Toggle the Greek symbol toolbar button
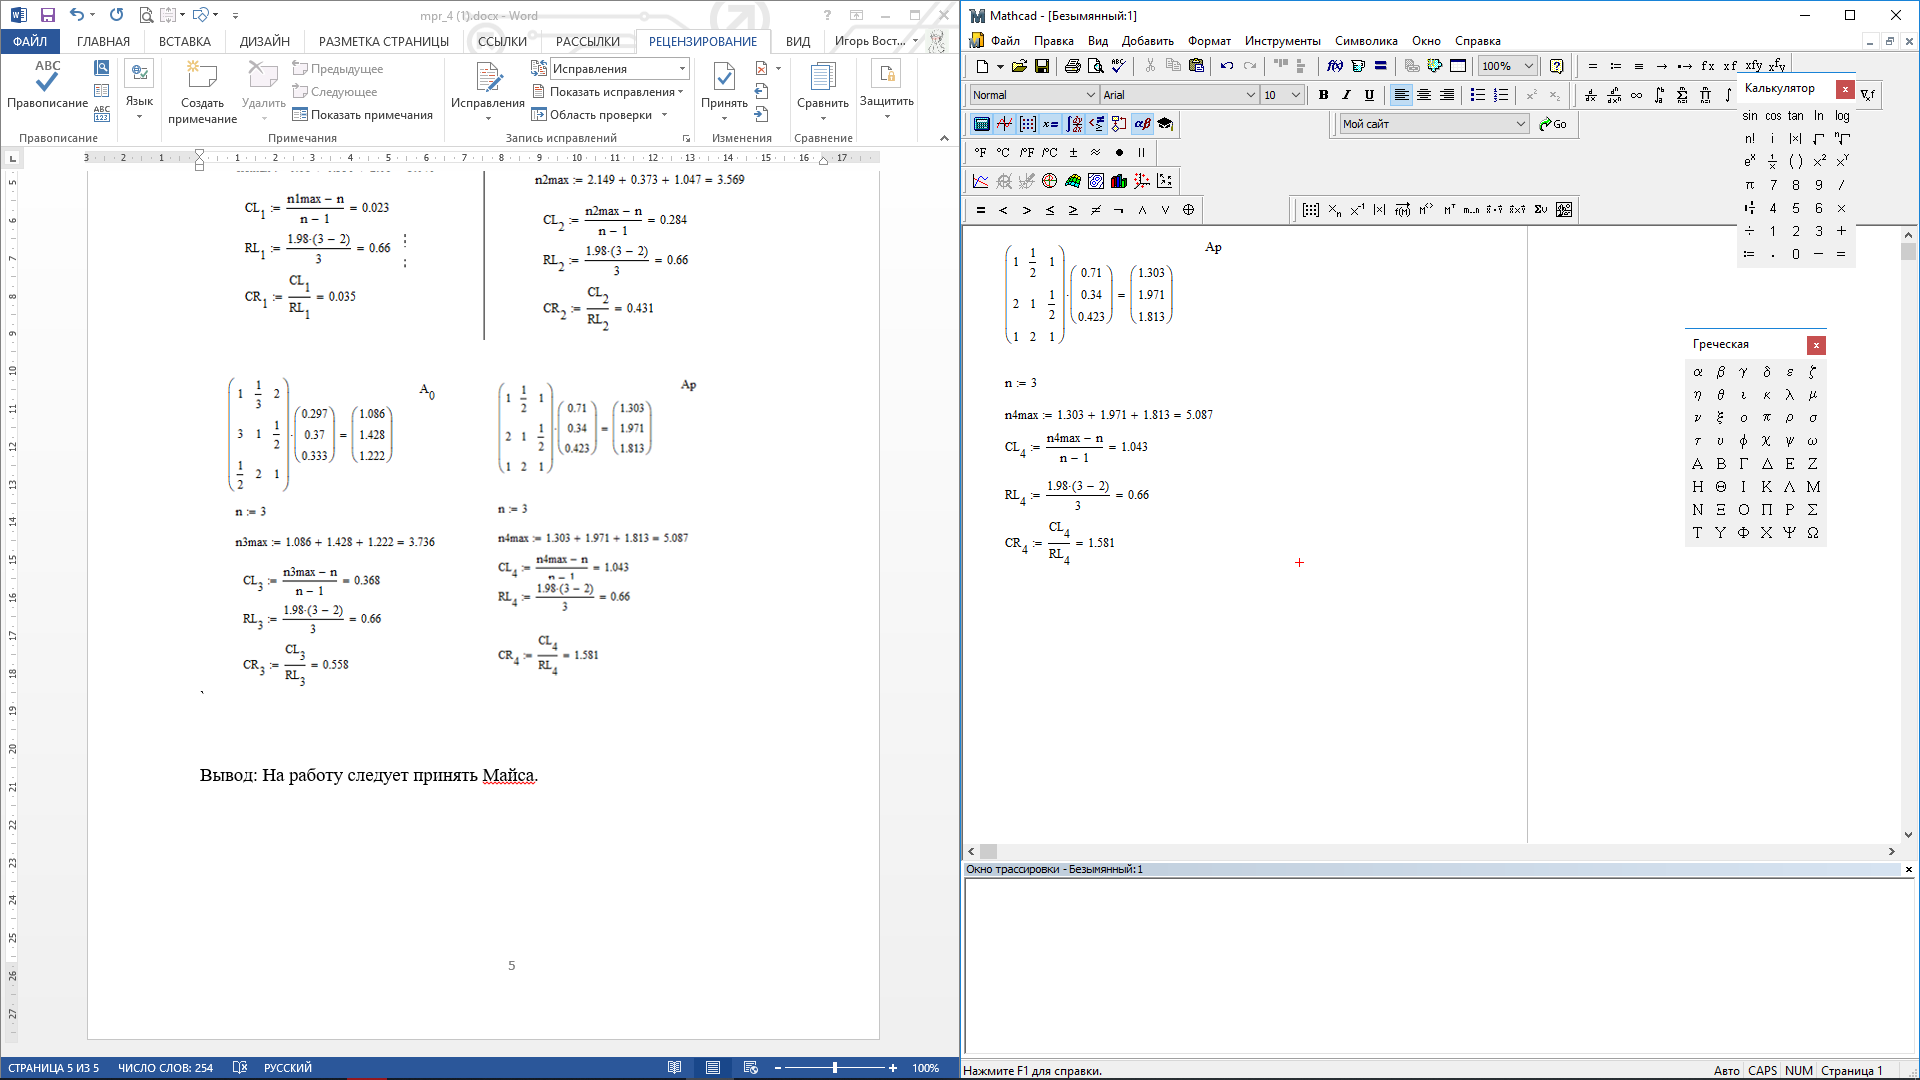Viewport: 1920px width, 1080px height. pos(1142,124)
